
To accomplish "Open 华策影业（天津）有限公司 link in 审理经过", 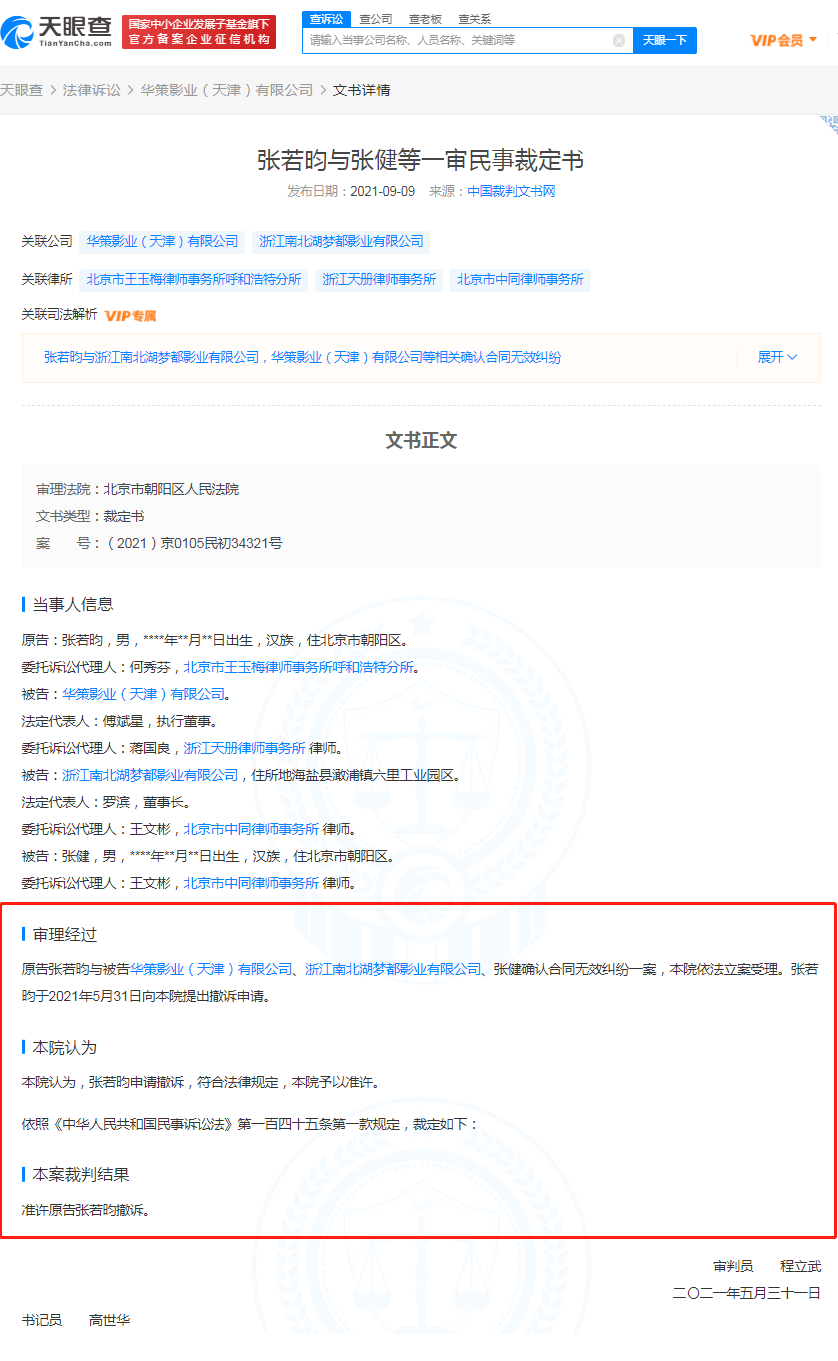I will pyautogui.click(x=211, y=969).
